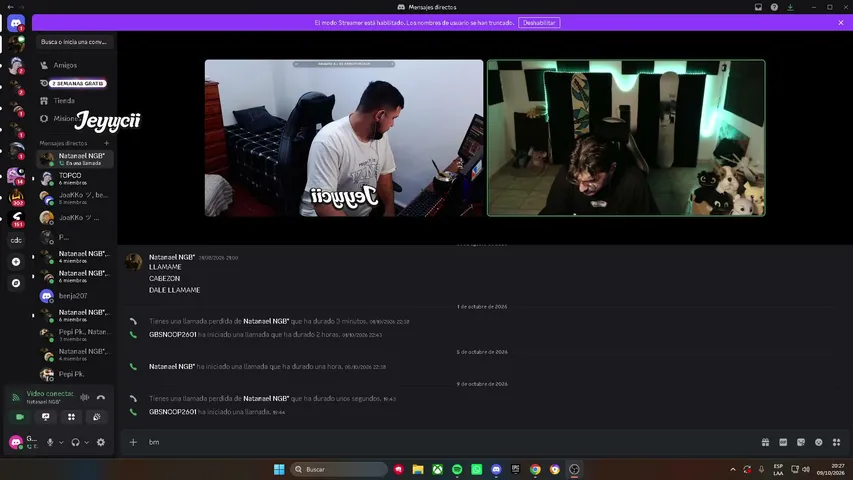Open TOPCO group conversation
Viewport: 853px width, 480px height.
tap(75, 179)
